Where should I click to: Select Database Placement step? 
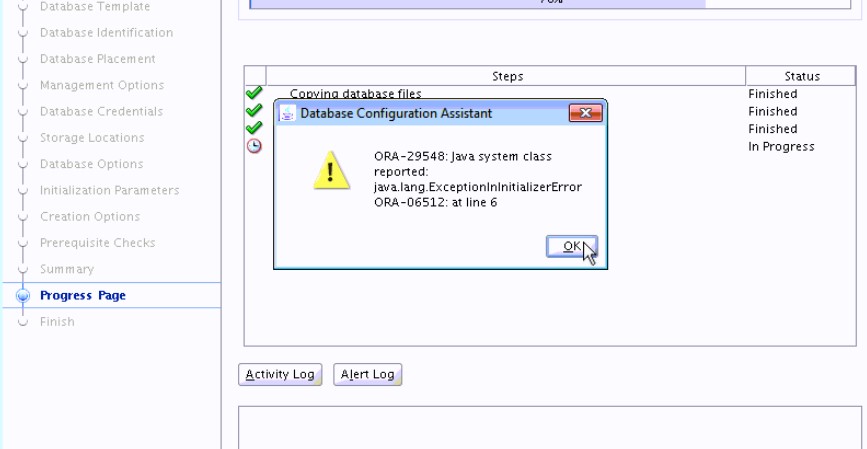click(x=98, y=59)
